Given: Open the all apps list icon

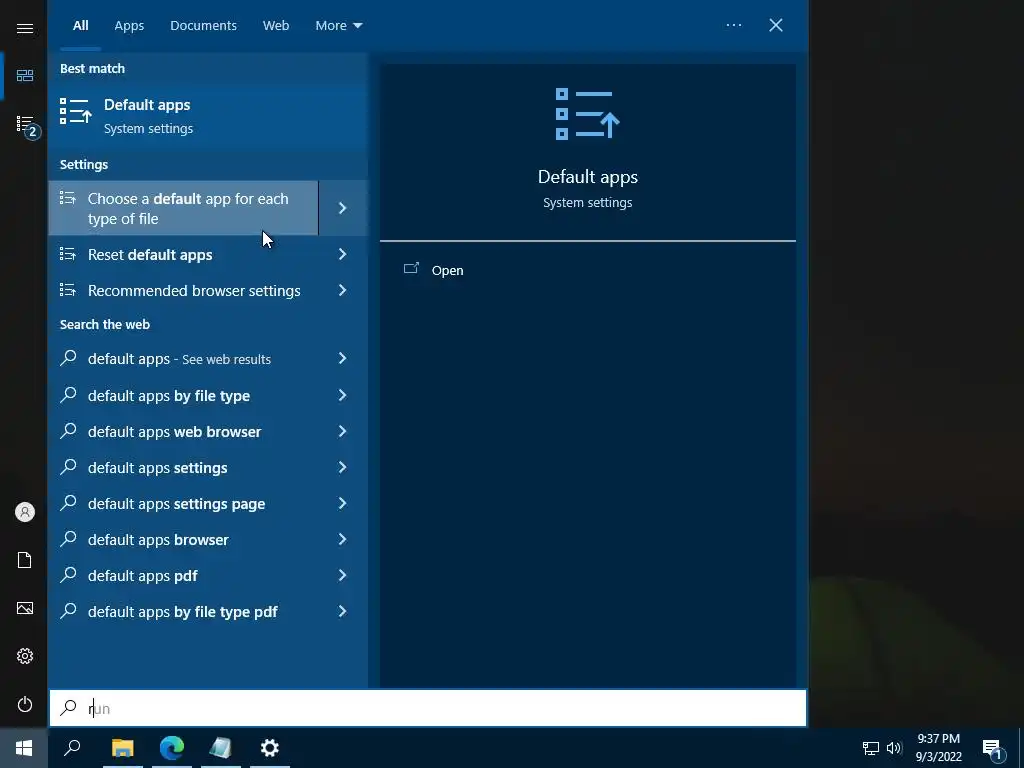Looking at the screenshot, I should coord(26,124).
